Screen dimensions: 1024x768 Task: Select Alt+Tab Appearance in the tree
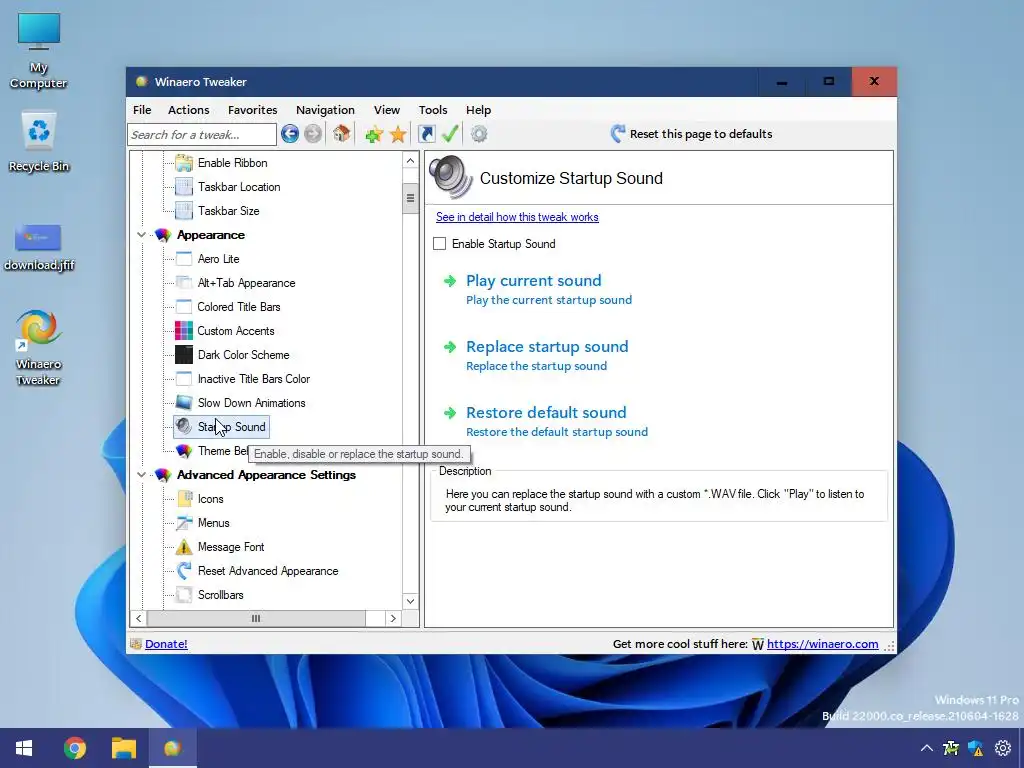(246, 283)
